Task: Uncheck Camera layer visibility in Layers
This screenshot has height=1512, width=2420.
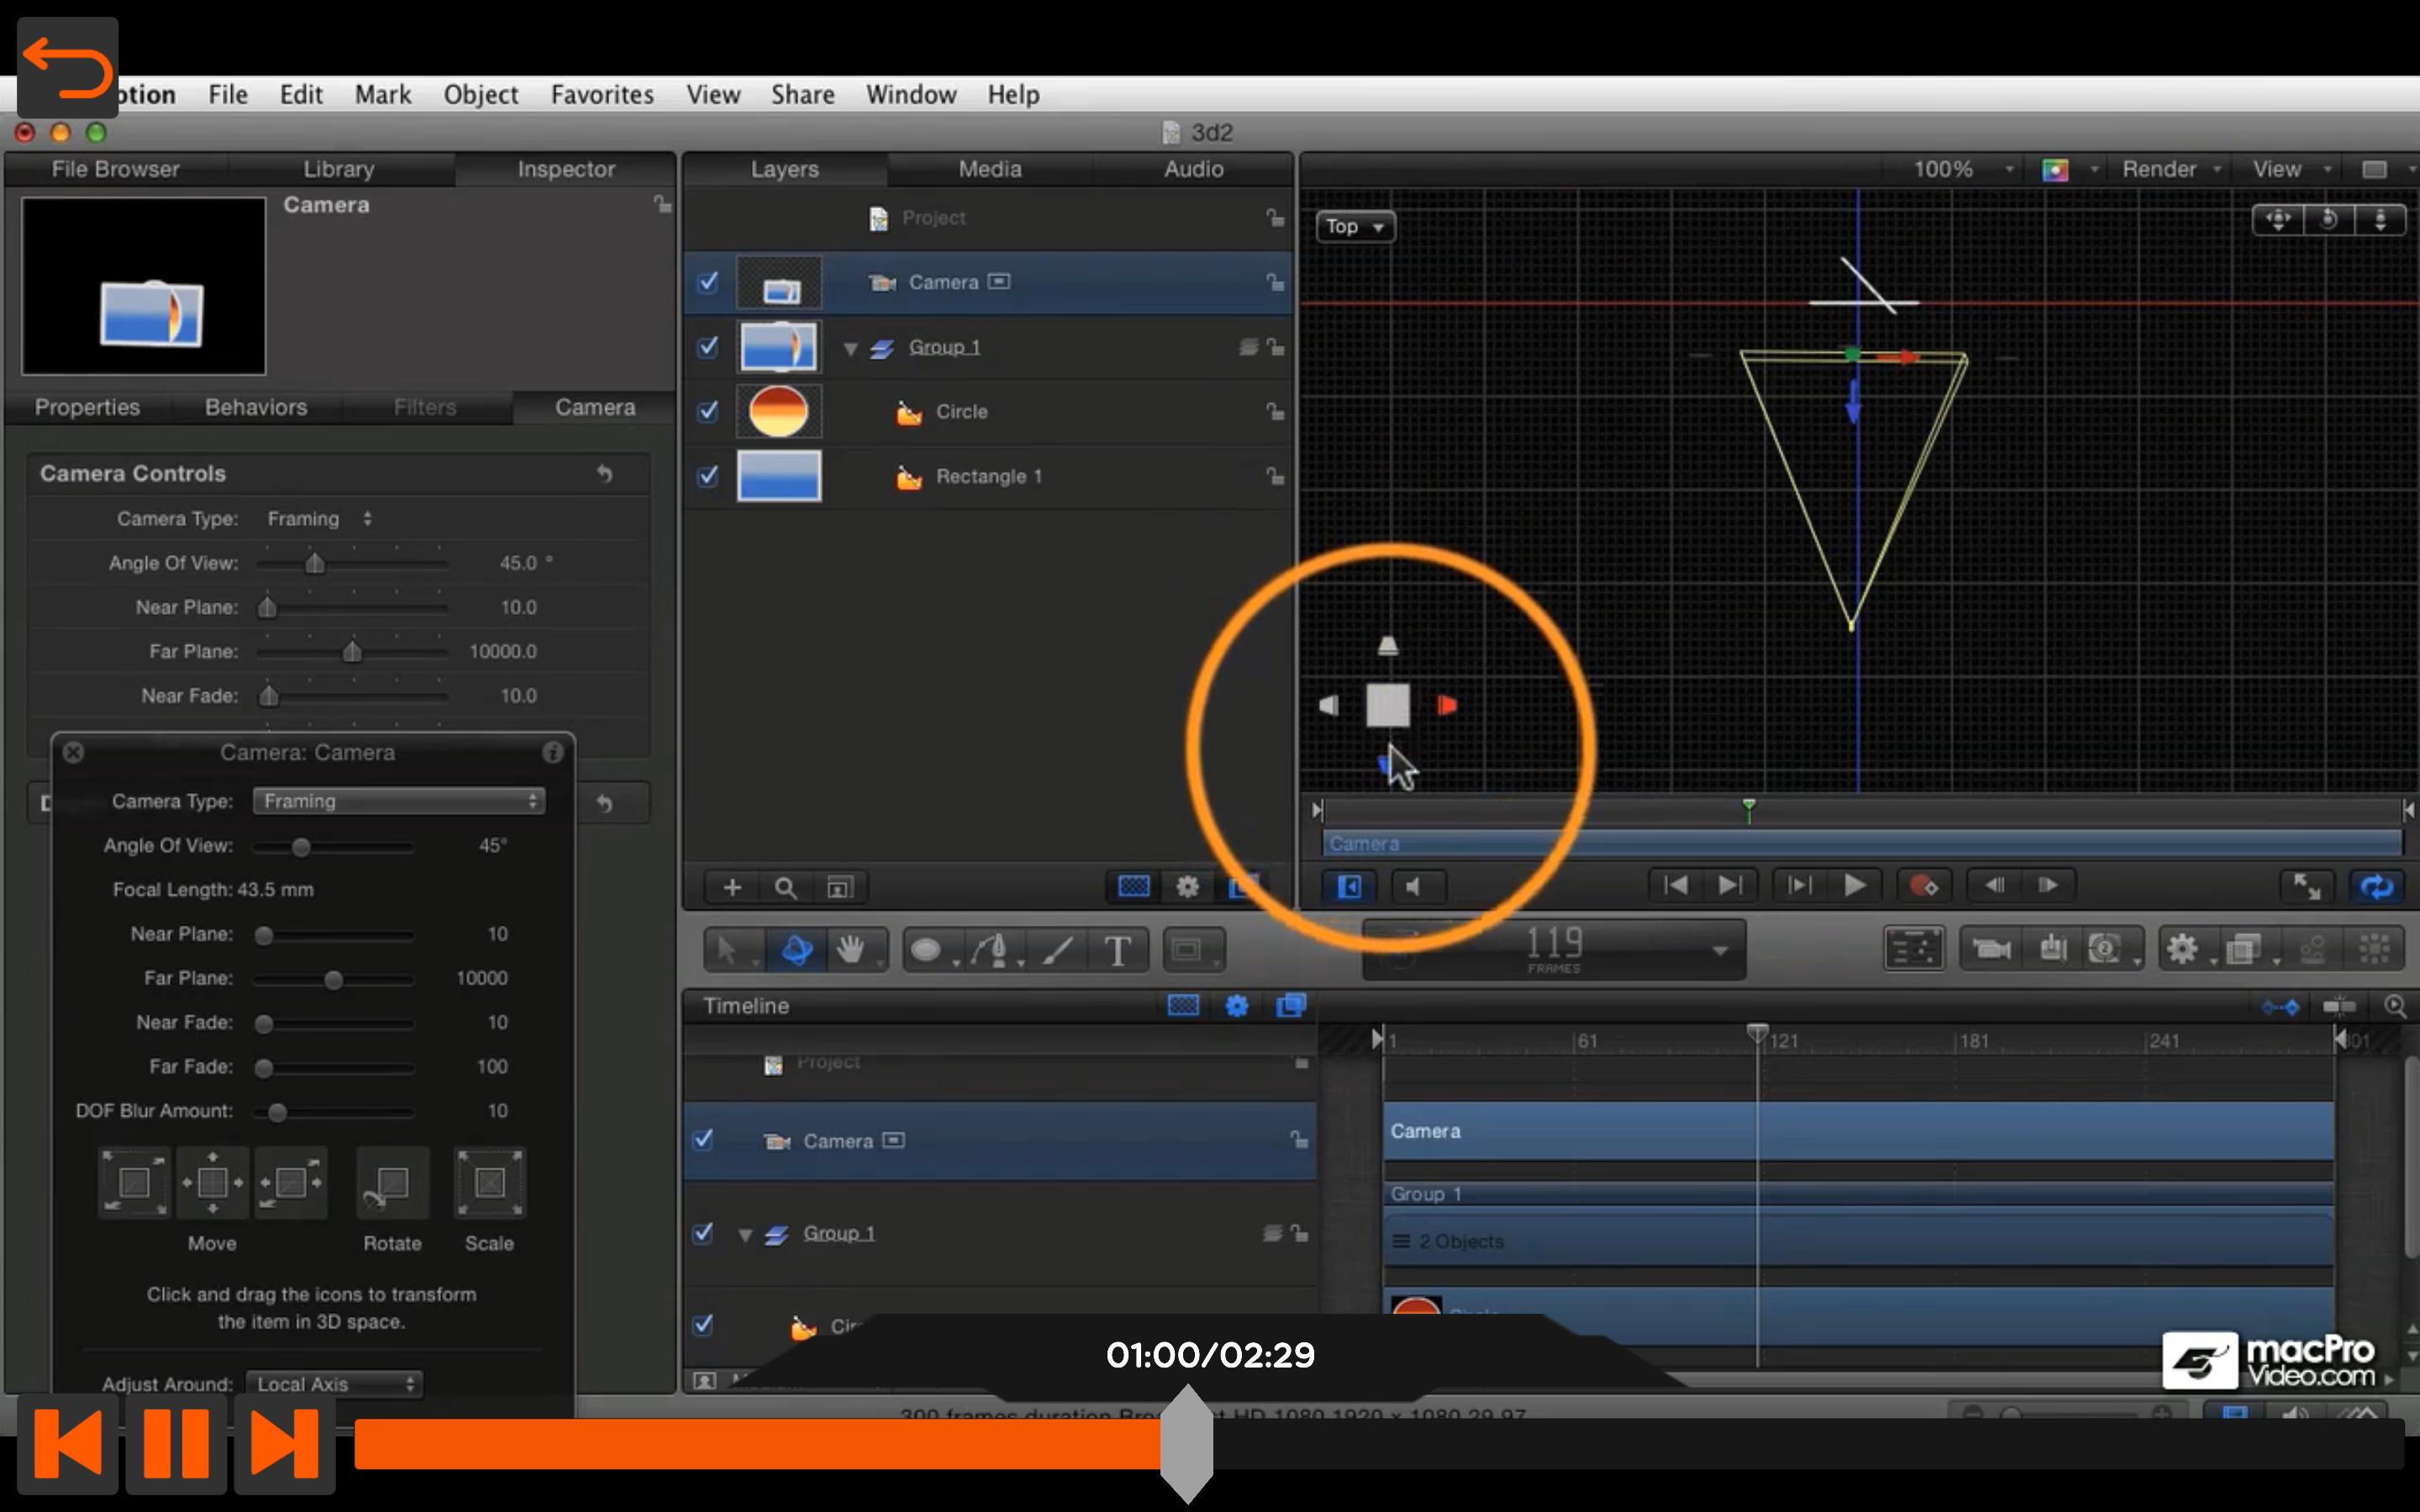Action: coord(708,282)
